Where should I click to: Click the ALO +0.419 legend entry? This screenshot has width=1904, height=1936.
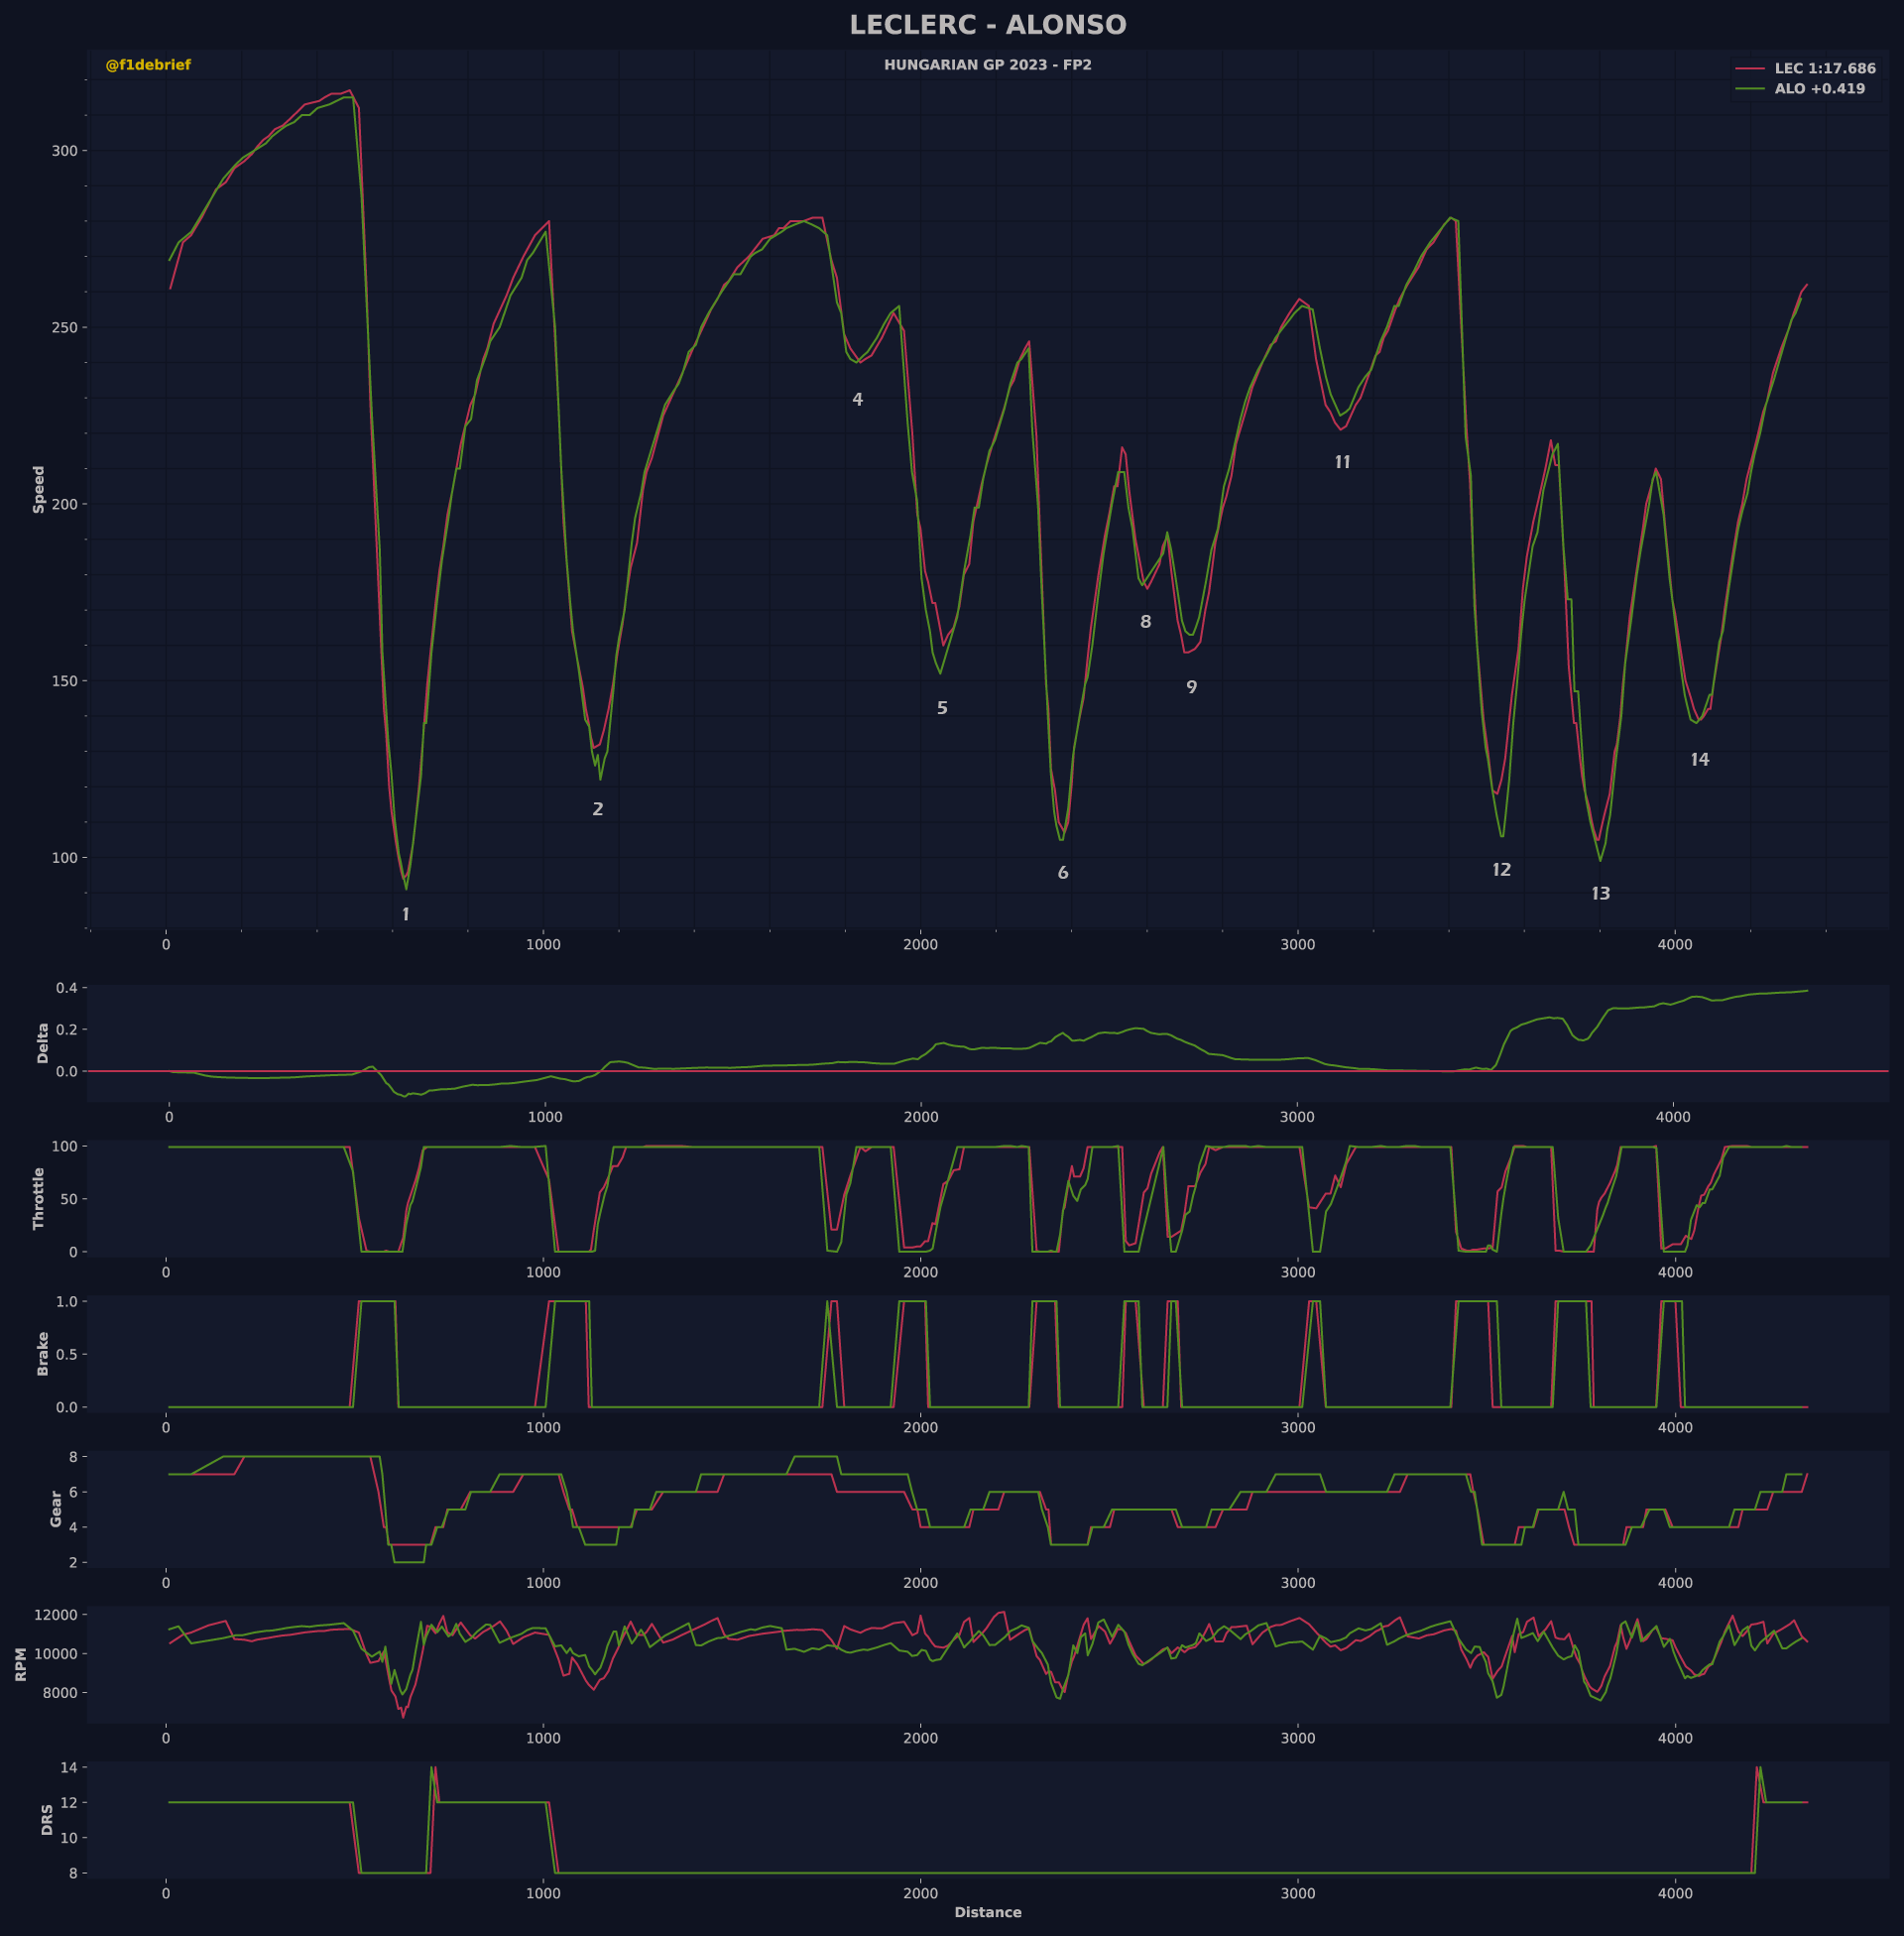[1819, 89]
